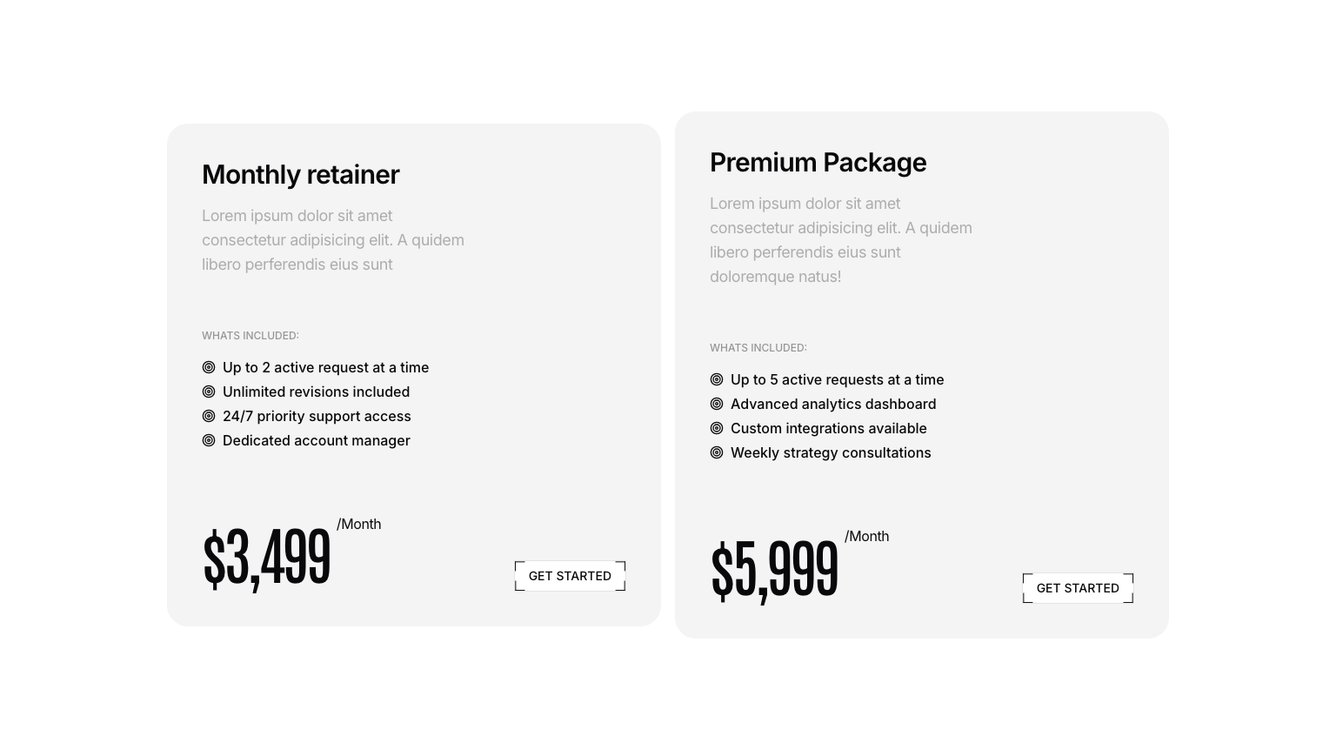Click the "Premium Package" heading

818,162
